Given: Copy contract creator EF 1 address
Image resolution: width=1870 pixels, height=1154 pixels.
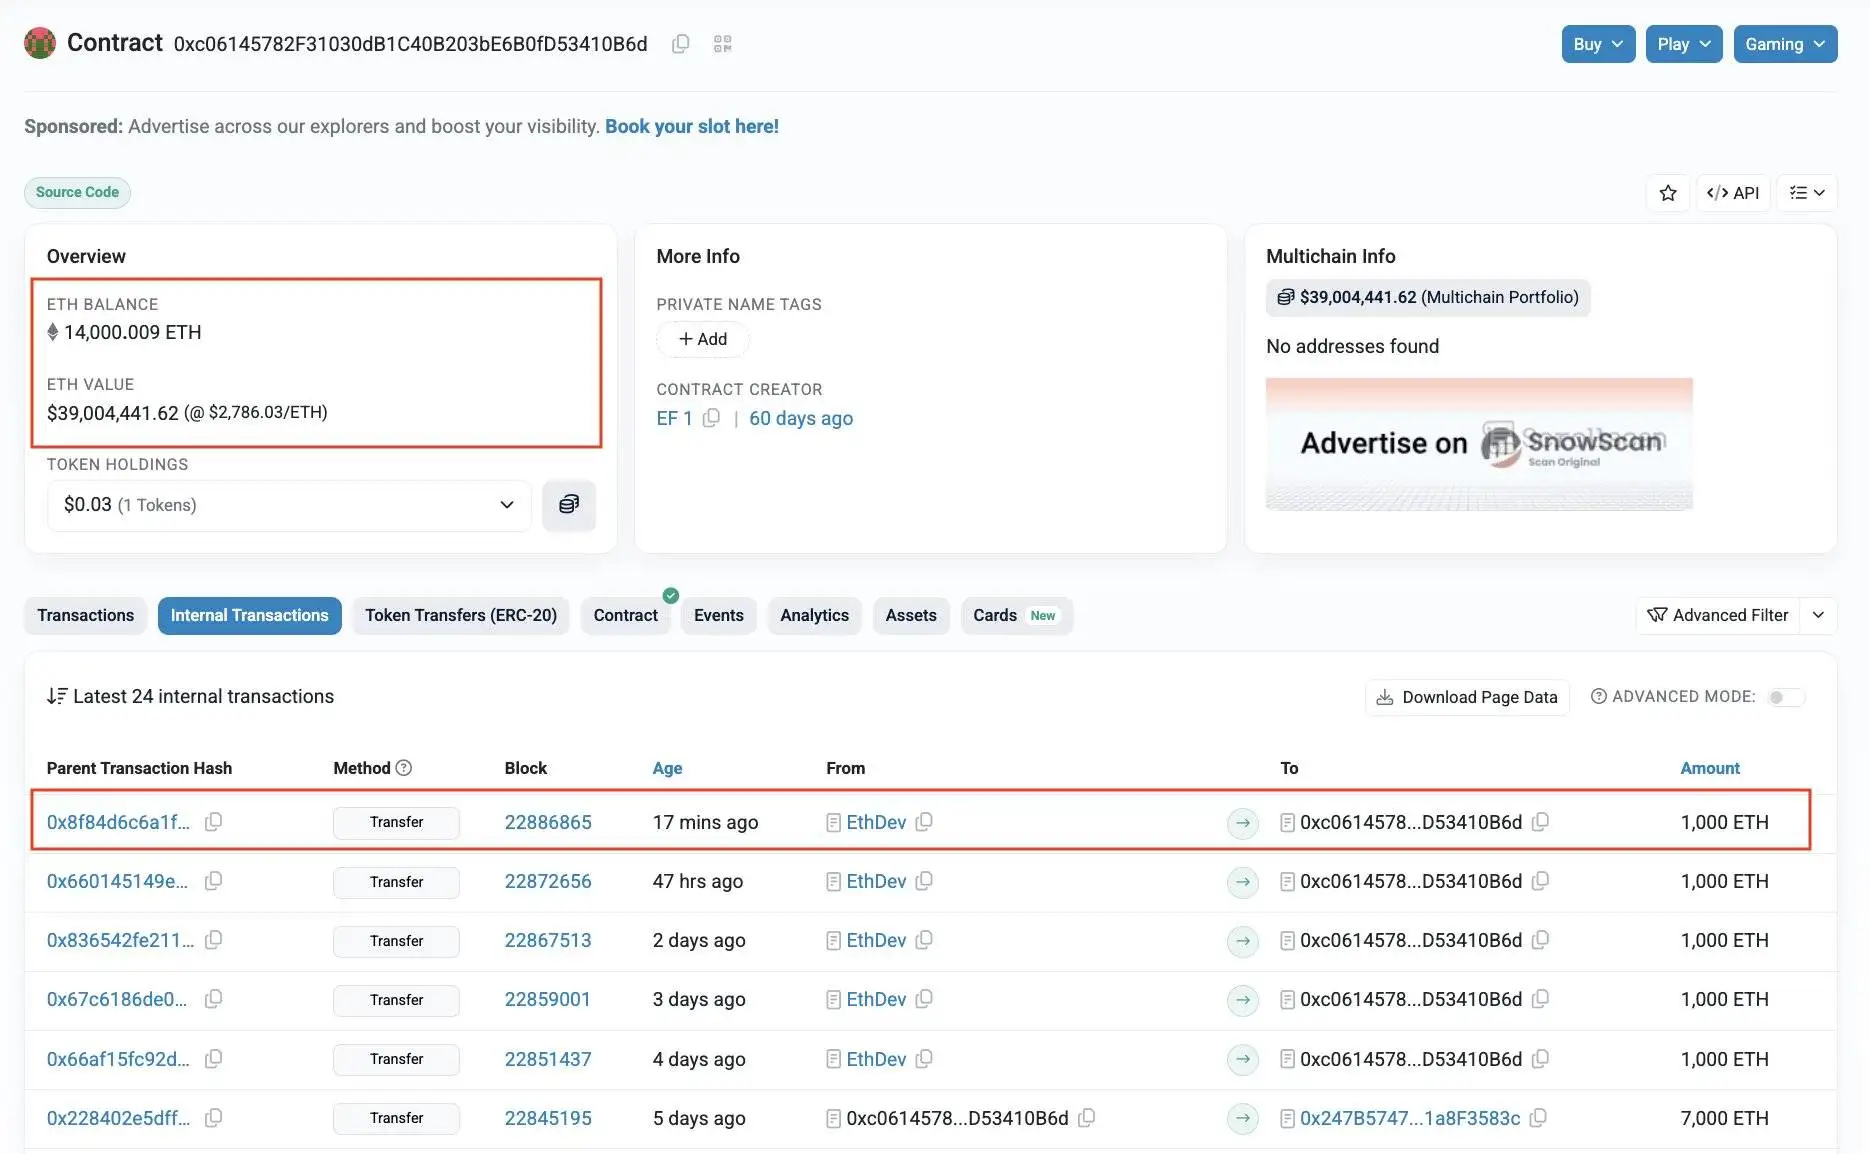Looking at the screenshot, I should (x=711, y=418).
